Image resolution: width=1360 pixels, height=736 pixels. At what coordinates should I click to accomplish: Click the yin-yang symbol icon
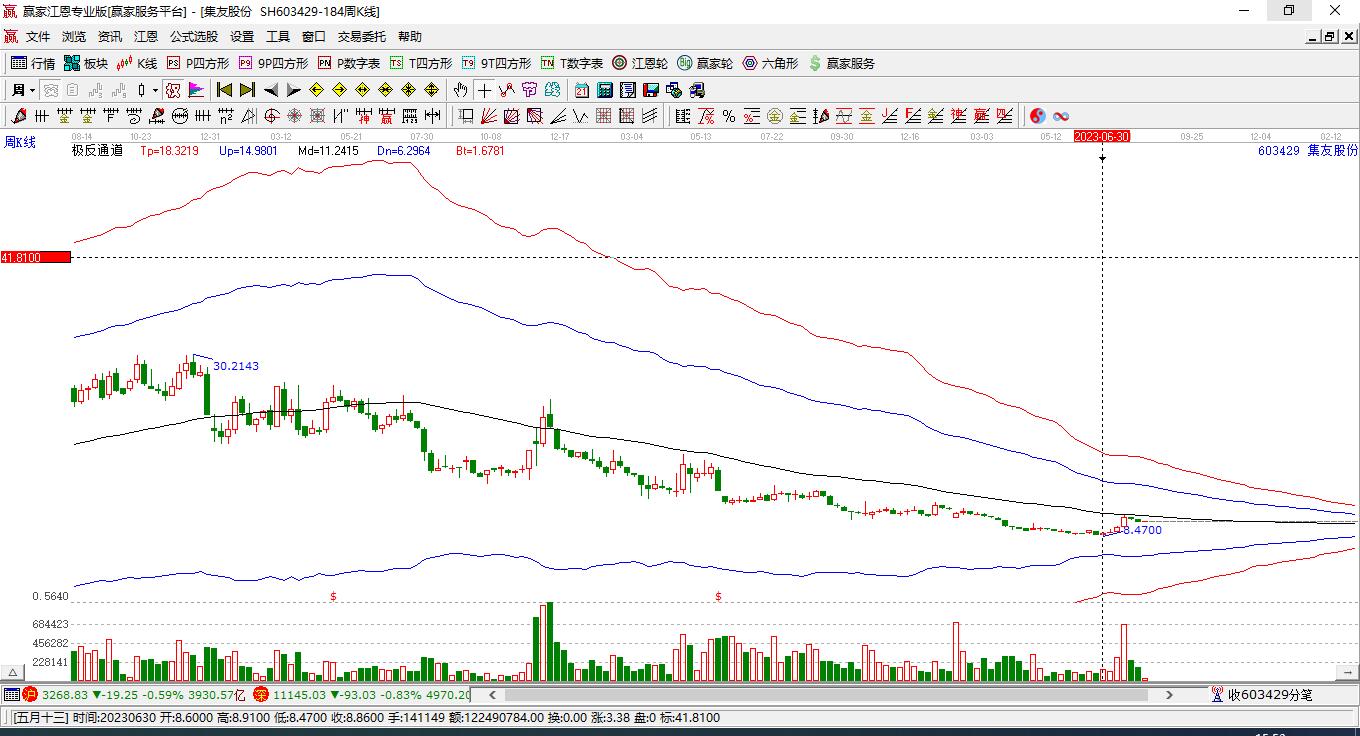pyautogui.click(x=1037, y=116)
